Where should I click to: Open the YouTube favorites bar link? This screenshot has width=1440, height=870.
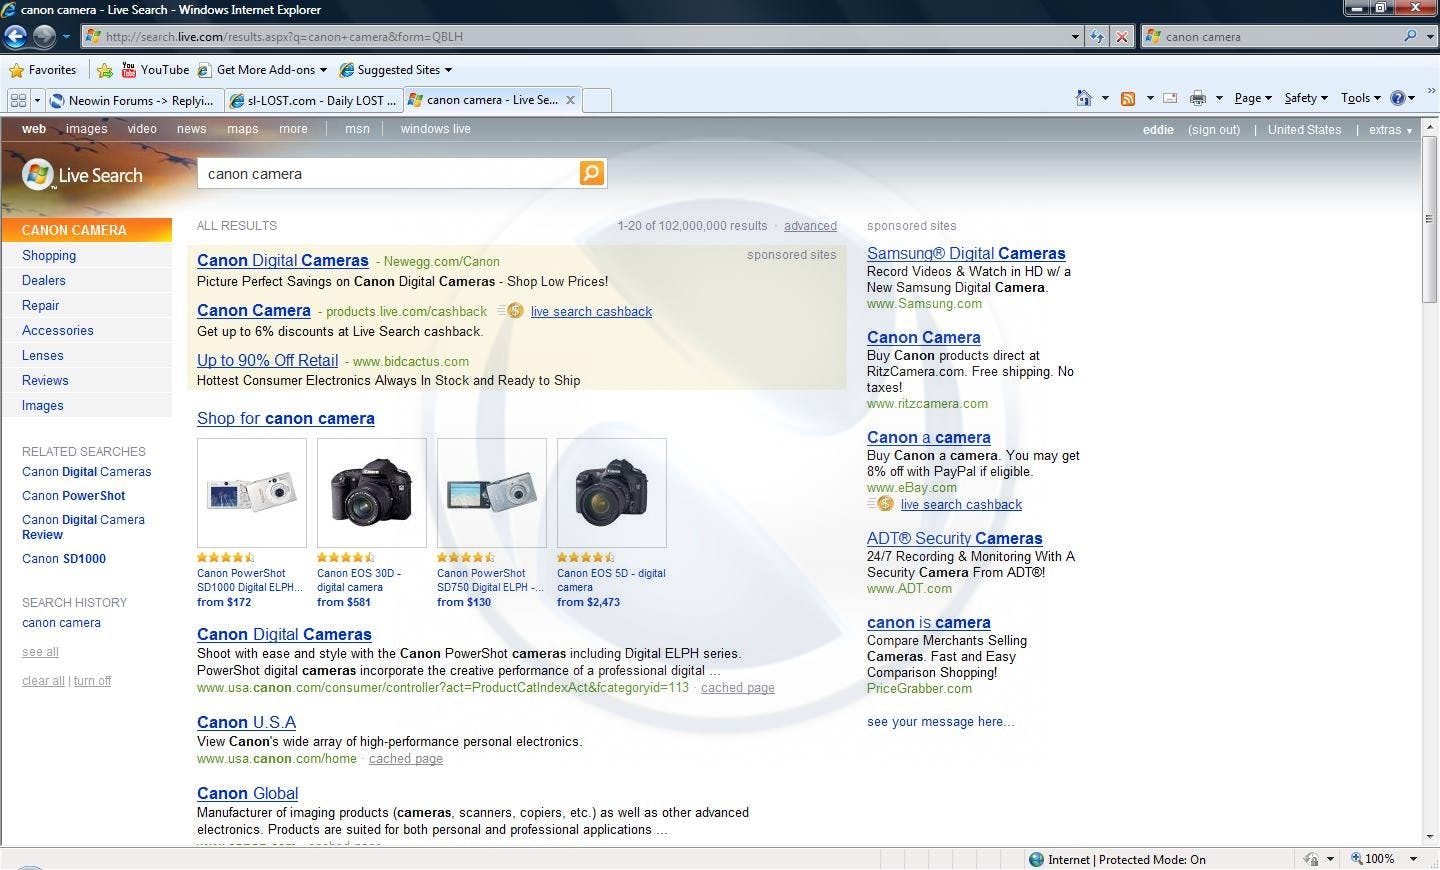155,70
